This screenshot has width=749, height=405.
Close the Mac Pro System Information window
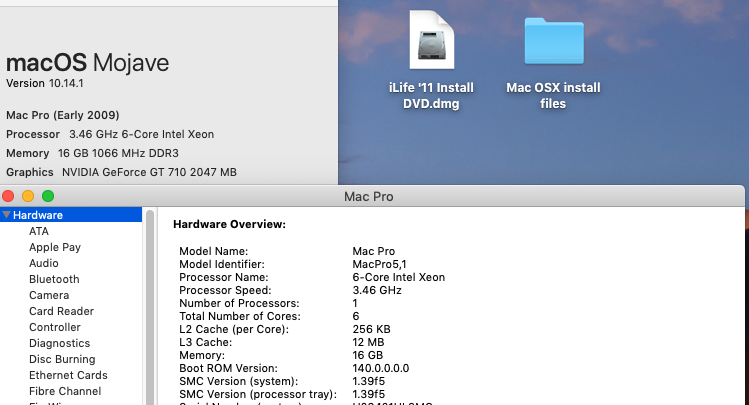[8, 196]
